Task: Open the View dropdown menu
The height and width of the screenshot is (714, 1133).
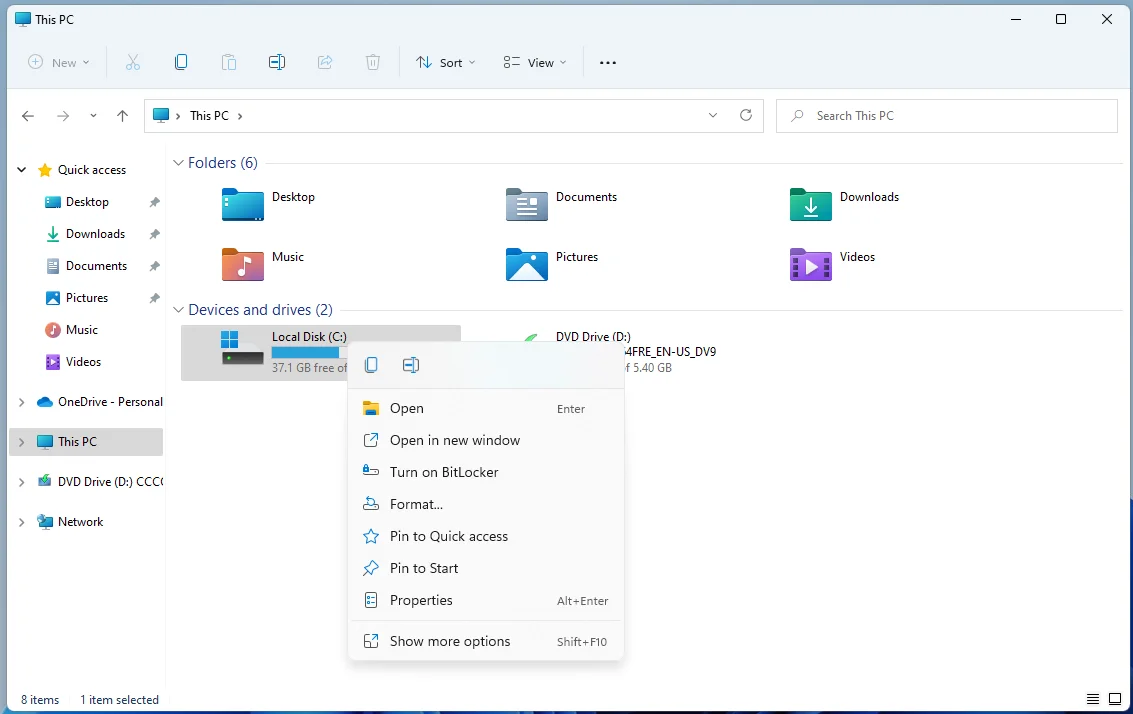Action: (x=535, y=63)
